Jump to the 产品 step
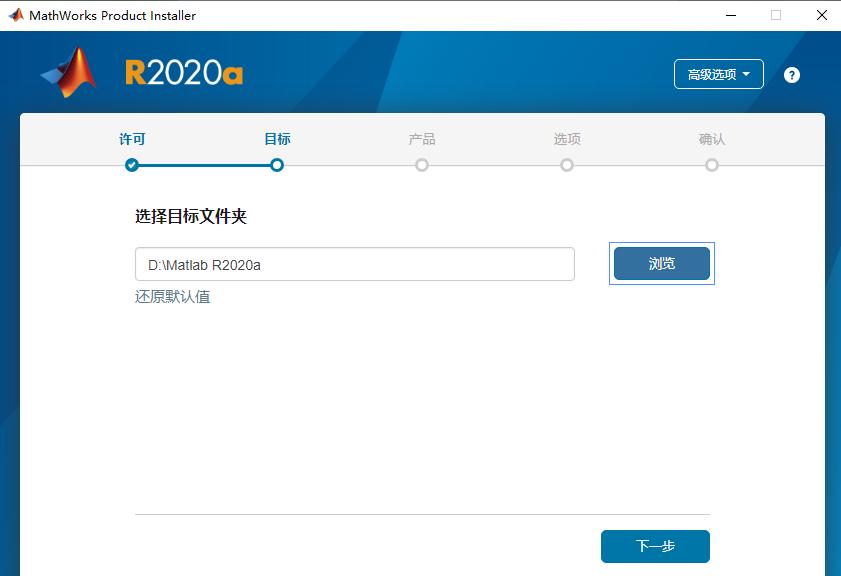Screen dimensions: 841x576 coord(422,139)
